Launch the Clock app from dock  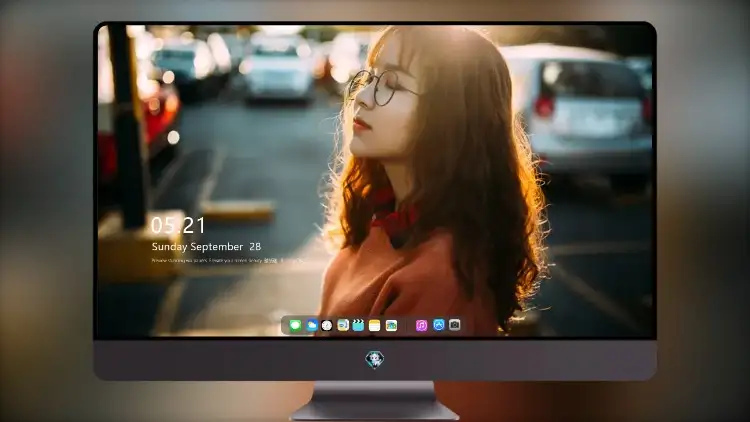pos(327,325)
